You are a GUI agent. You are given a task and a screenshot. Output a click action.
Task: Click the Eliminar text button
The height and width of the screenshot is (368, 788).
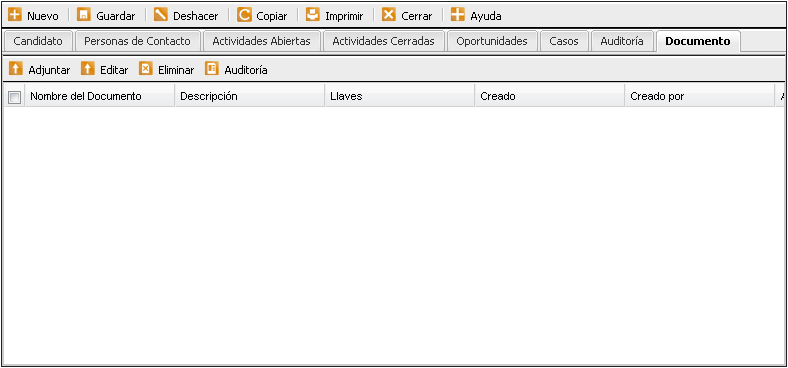click(x=176, y=70)
